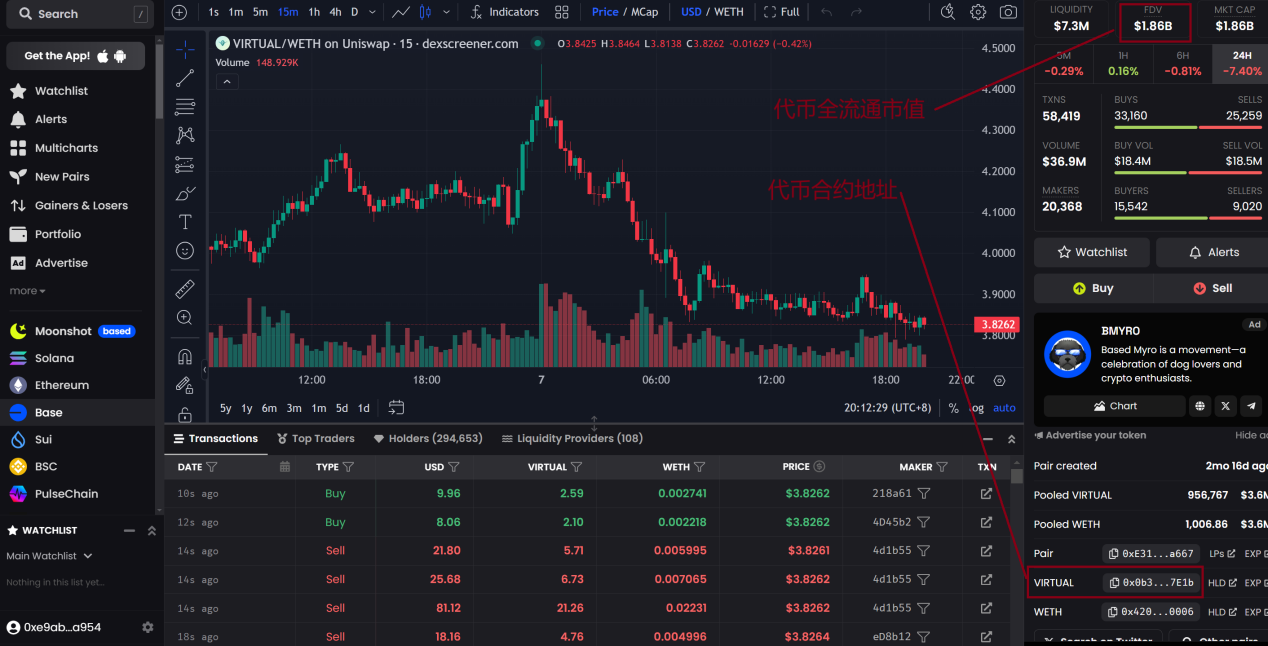Open account settings gear beside 0xe9ab...a954
This screenshot has height=646, width=1268.
(148, 627)
